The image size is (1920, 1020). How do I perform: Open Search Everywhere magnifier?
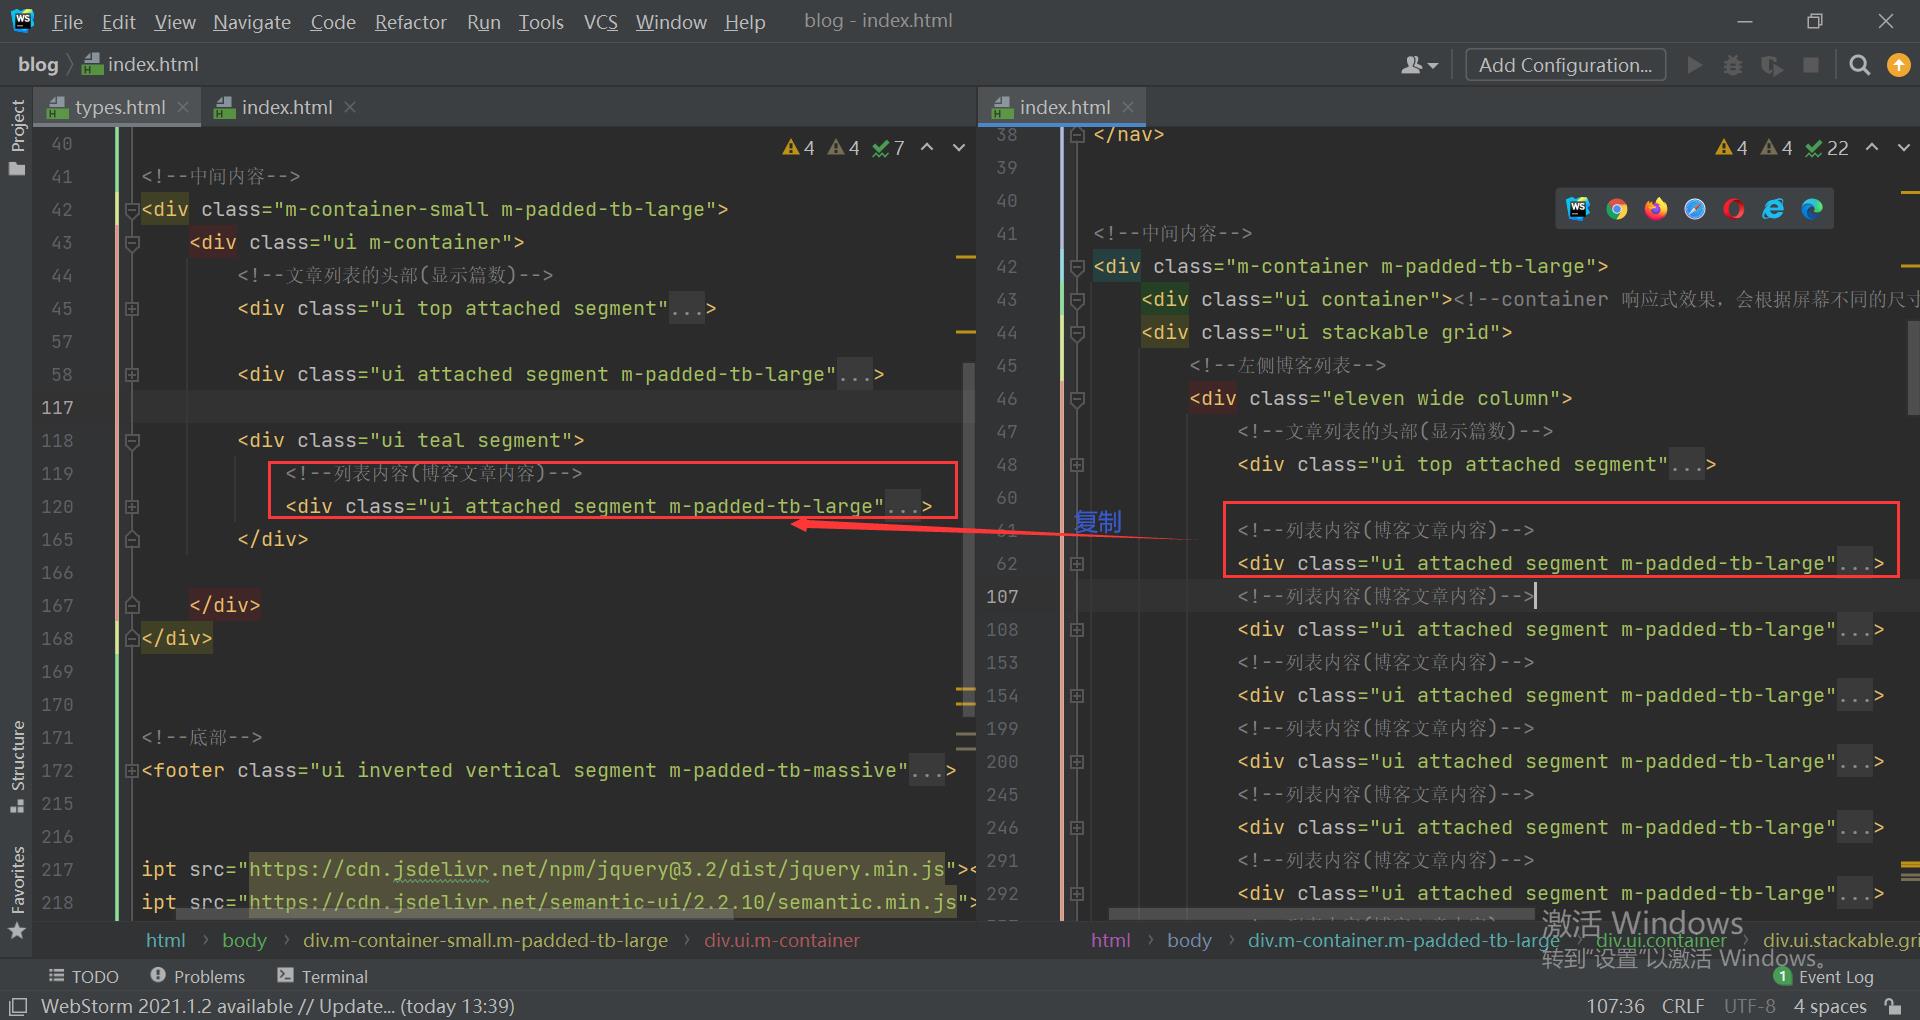pos(1859,65)
